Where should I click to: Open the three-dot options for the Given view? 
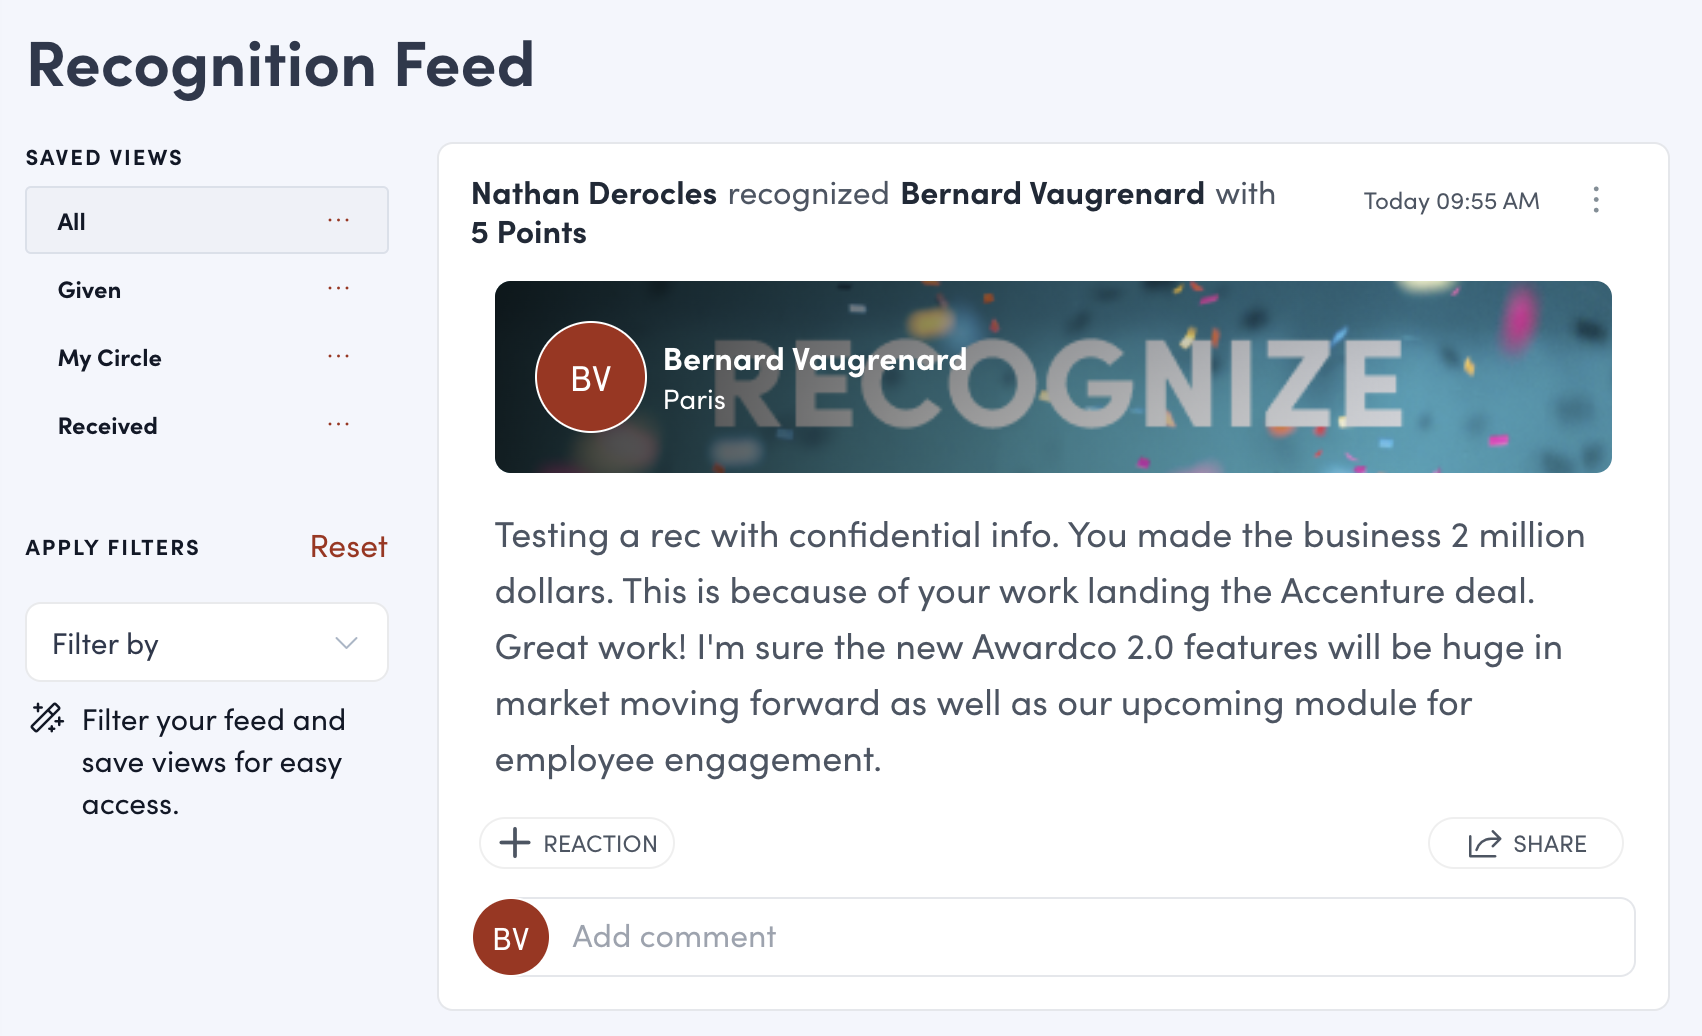[339, 289]
